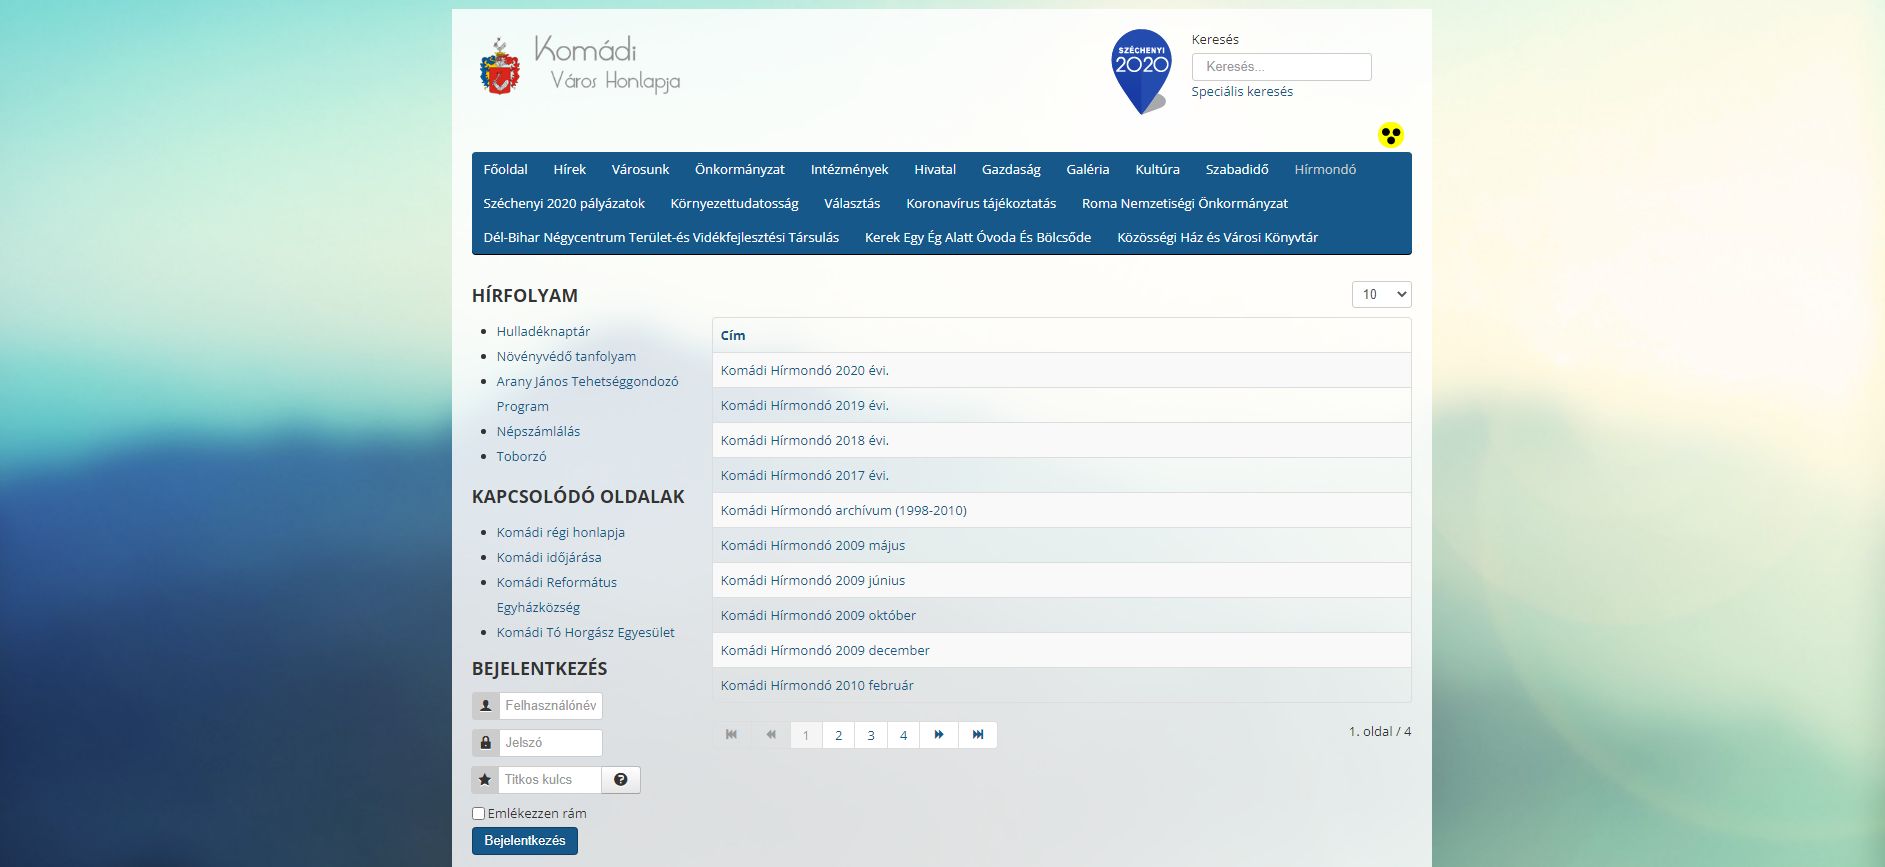Visit Komádi Tó Horgász Egyesület link
This screenshot has width=1885, height=867.
click(x=585, y=632)
